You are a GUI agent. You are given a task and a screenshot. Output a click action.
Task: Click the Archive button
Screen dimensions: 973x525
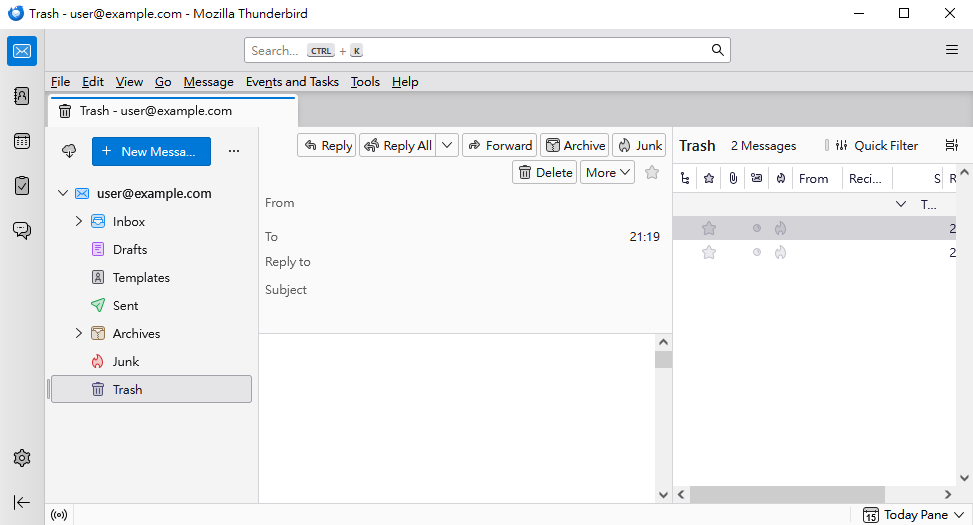coord(575,145)
